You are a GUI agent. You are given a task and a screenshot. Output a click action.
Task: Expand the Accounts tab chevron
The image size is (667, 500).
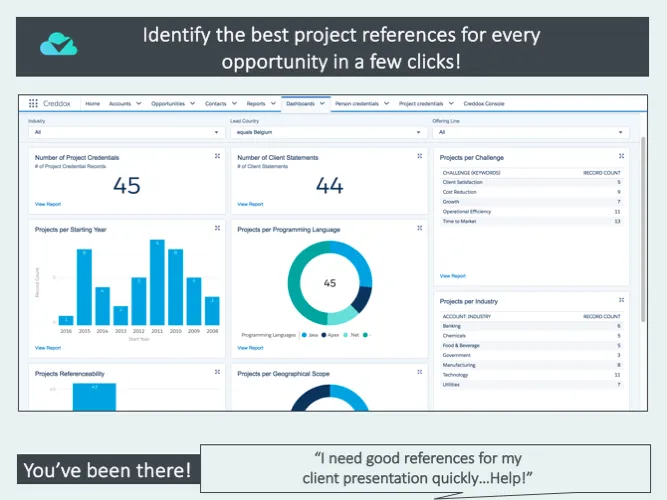click(139, 103)
